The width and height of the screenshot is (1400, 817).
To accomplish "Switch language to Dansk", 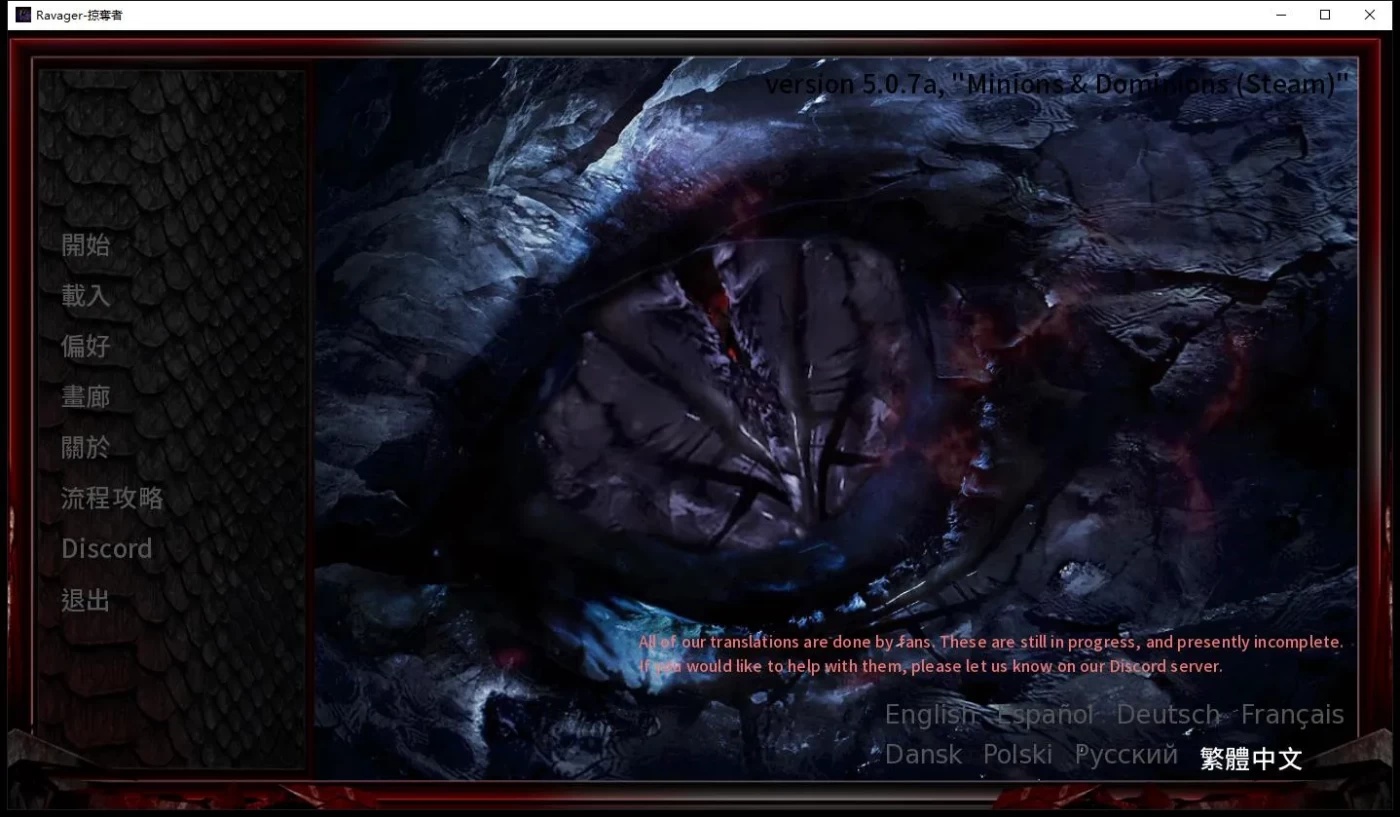I will (x=922, y=754).
